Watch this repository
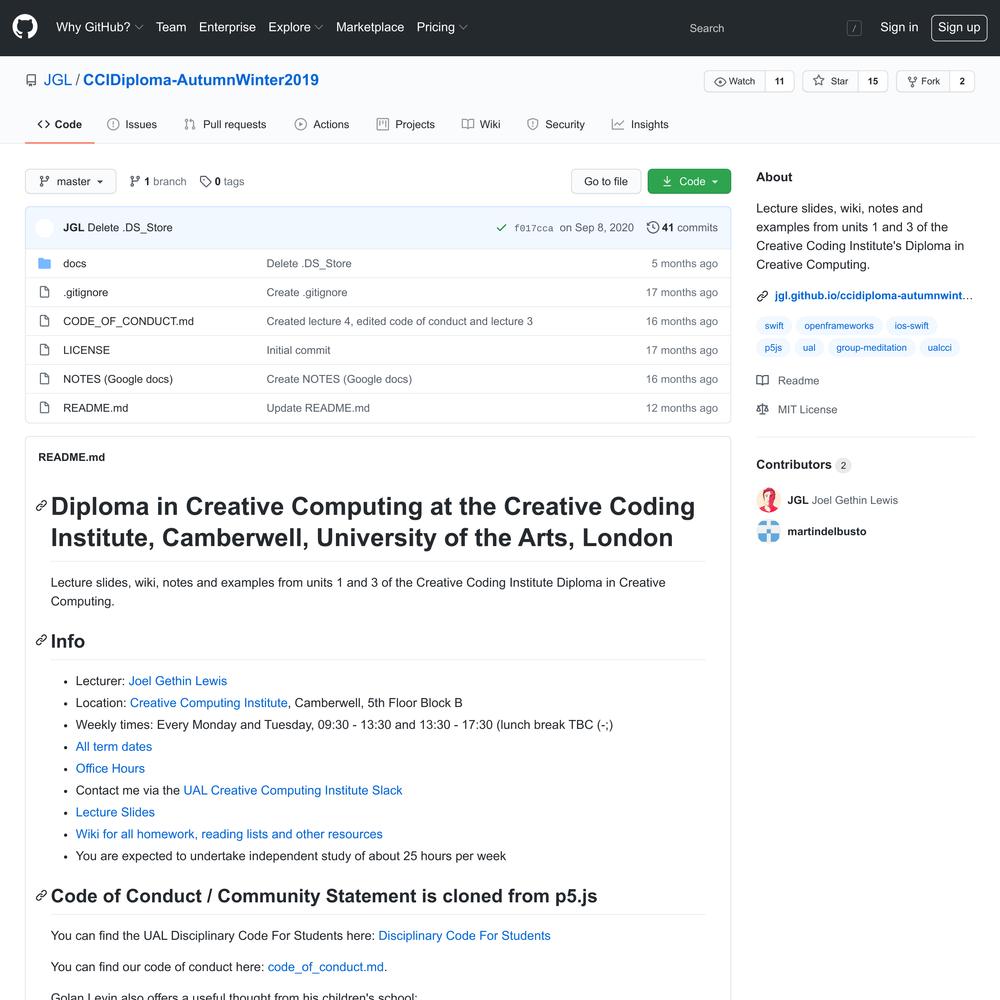This screenshot has width=1000, height=1000. tap(735, 82)
